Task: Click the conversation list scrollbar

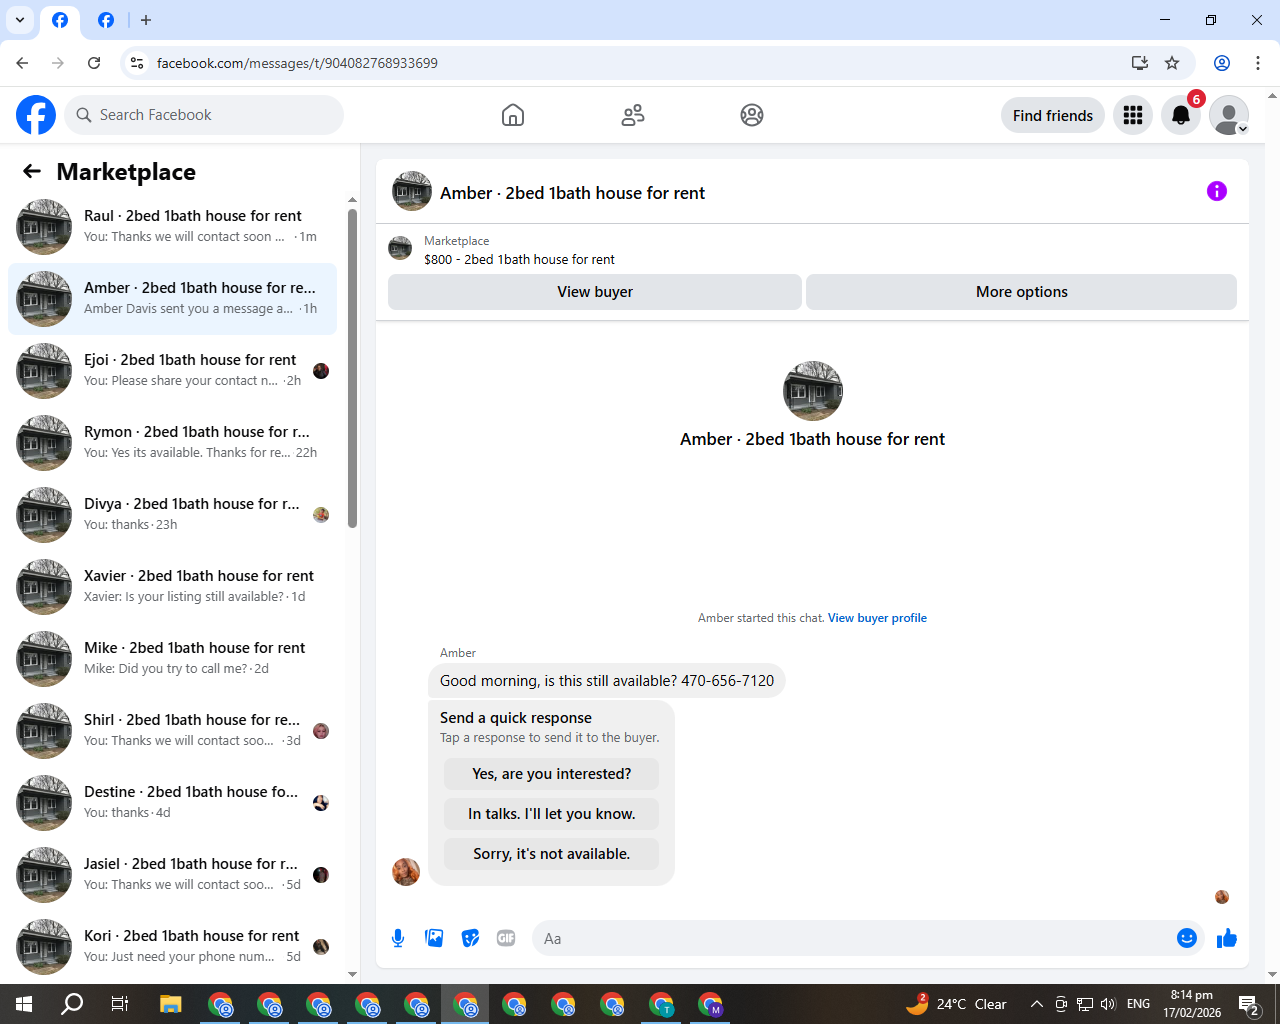Action: 352,368
